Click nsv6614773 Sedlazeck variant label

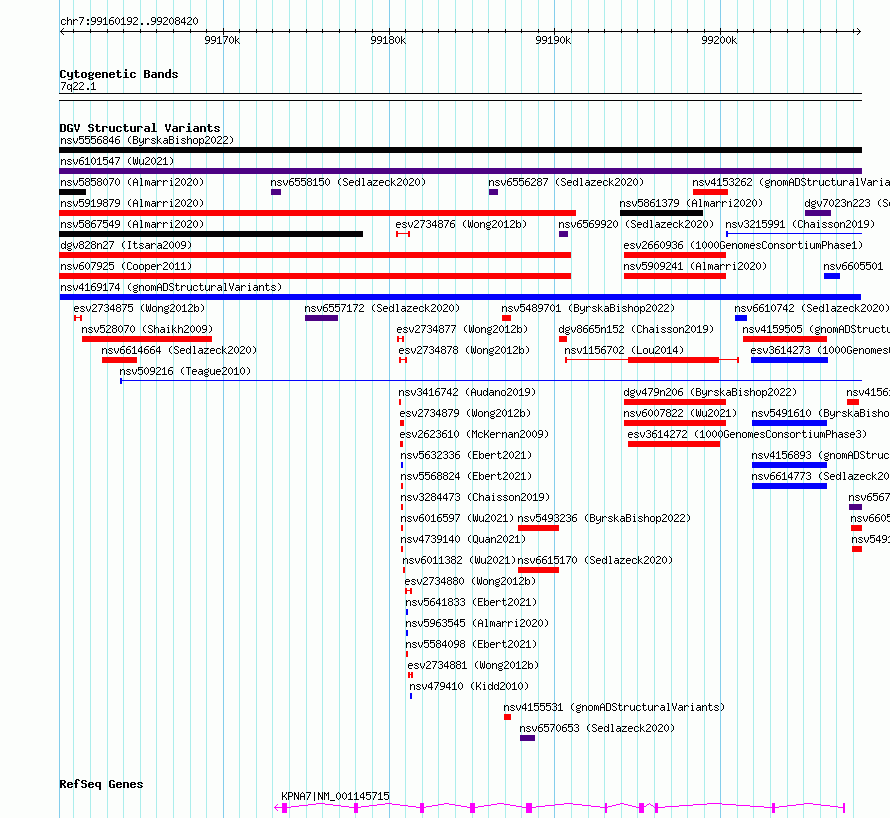(820, 476)
